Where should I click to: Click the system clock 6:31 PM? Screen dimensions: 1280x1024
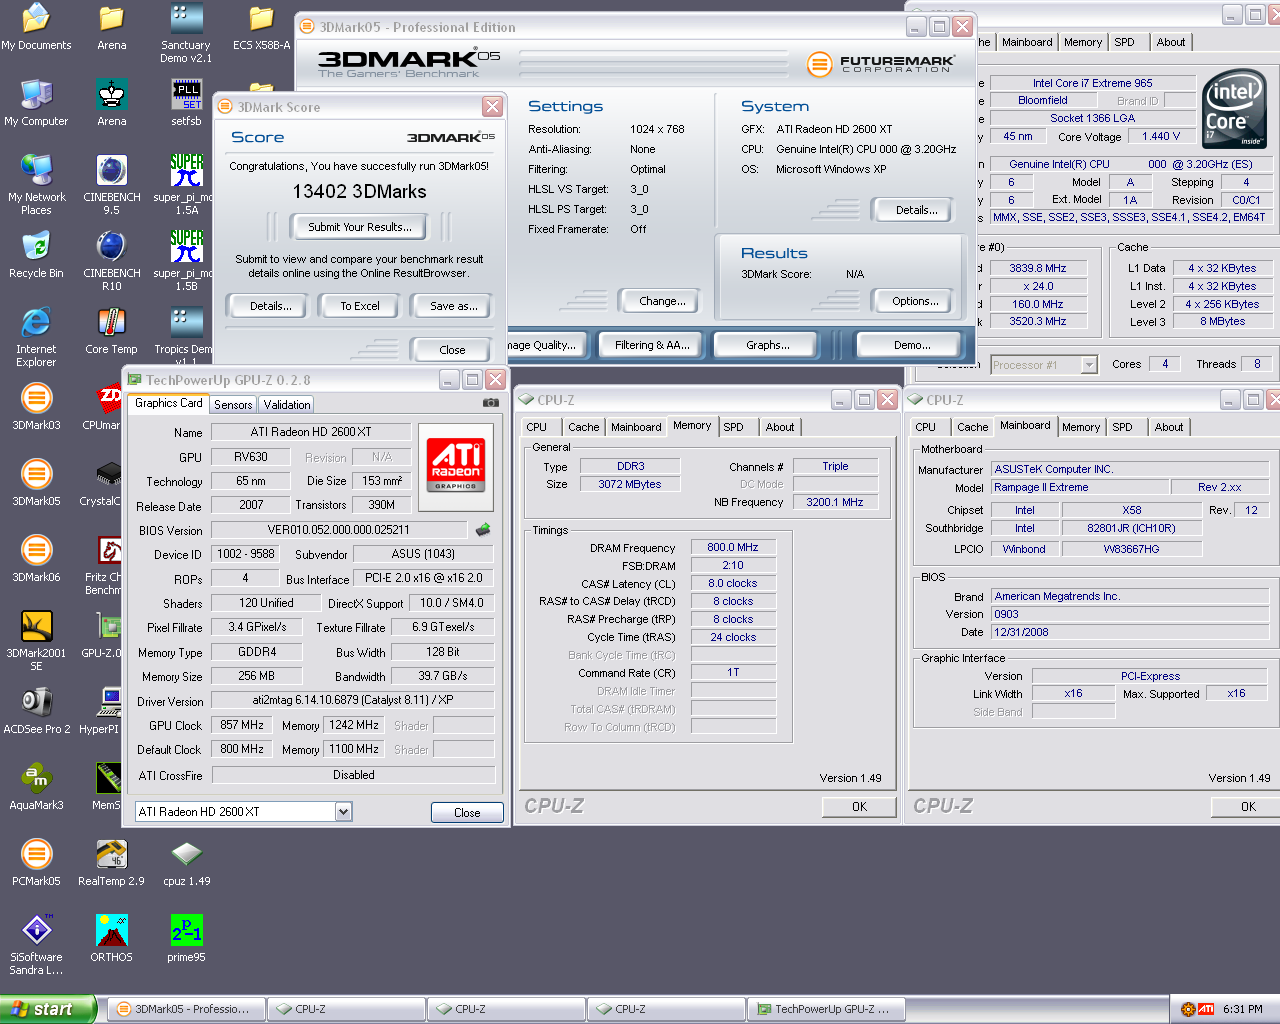(x=1242, y=1009)
